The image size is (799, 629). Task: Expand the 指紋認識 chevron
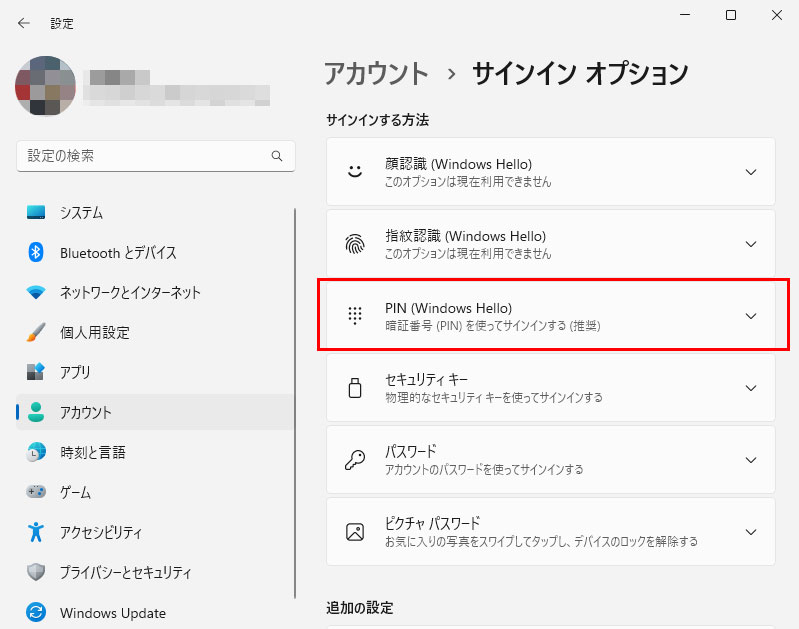click(x=751, y=244)
